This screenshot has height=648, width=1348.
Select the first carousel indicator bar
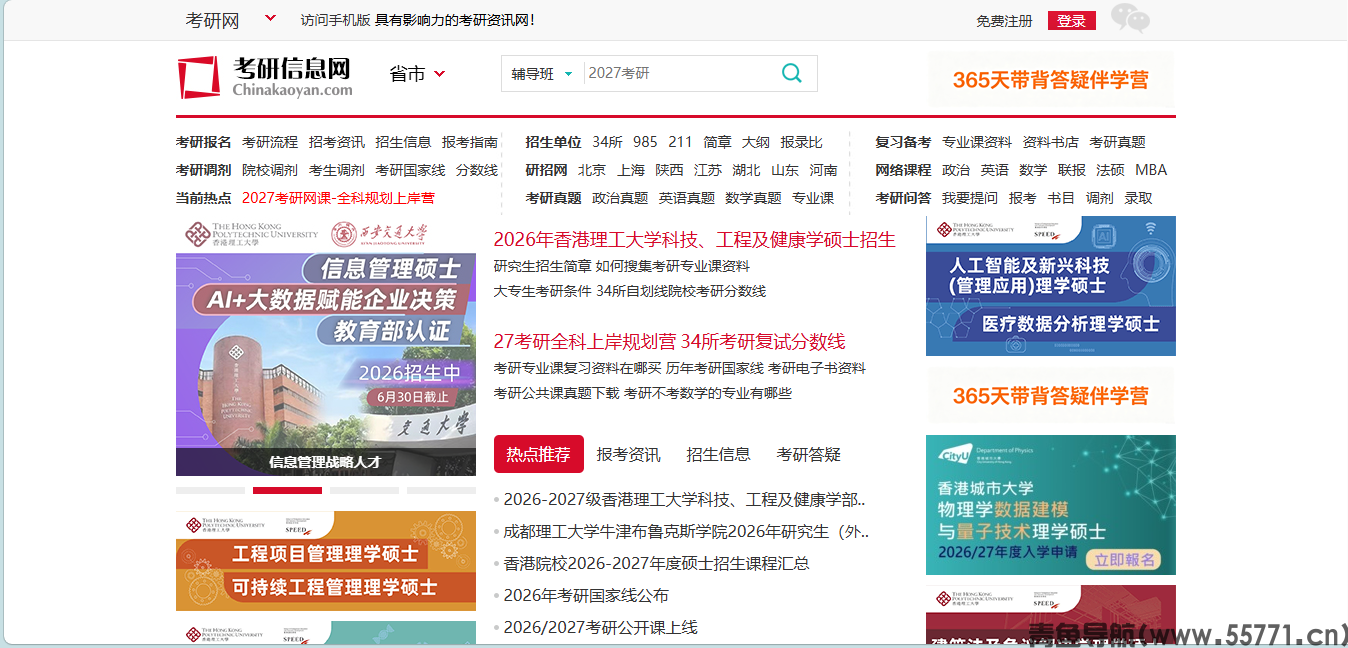coord(210,490)
